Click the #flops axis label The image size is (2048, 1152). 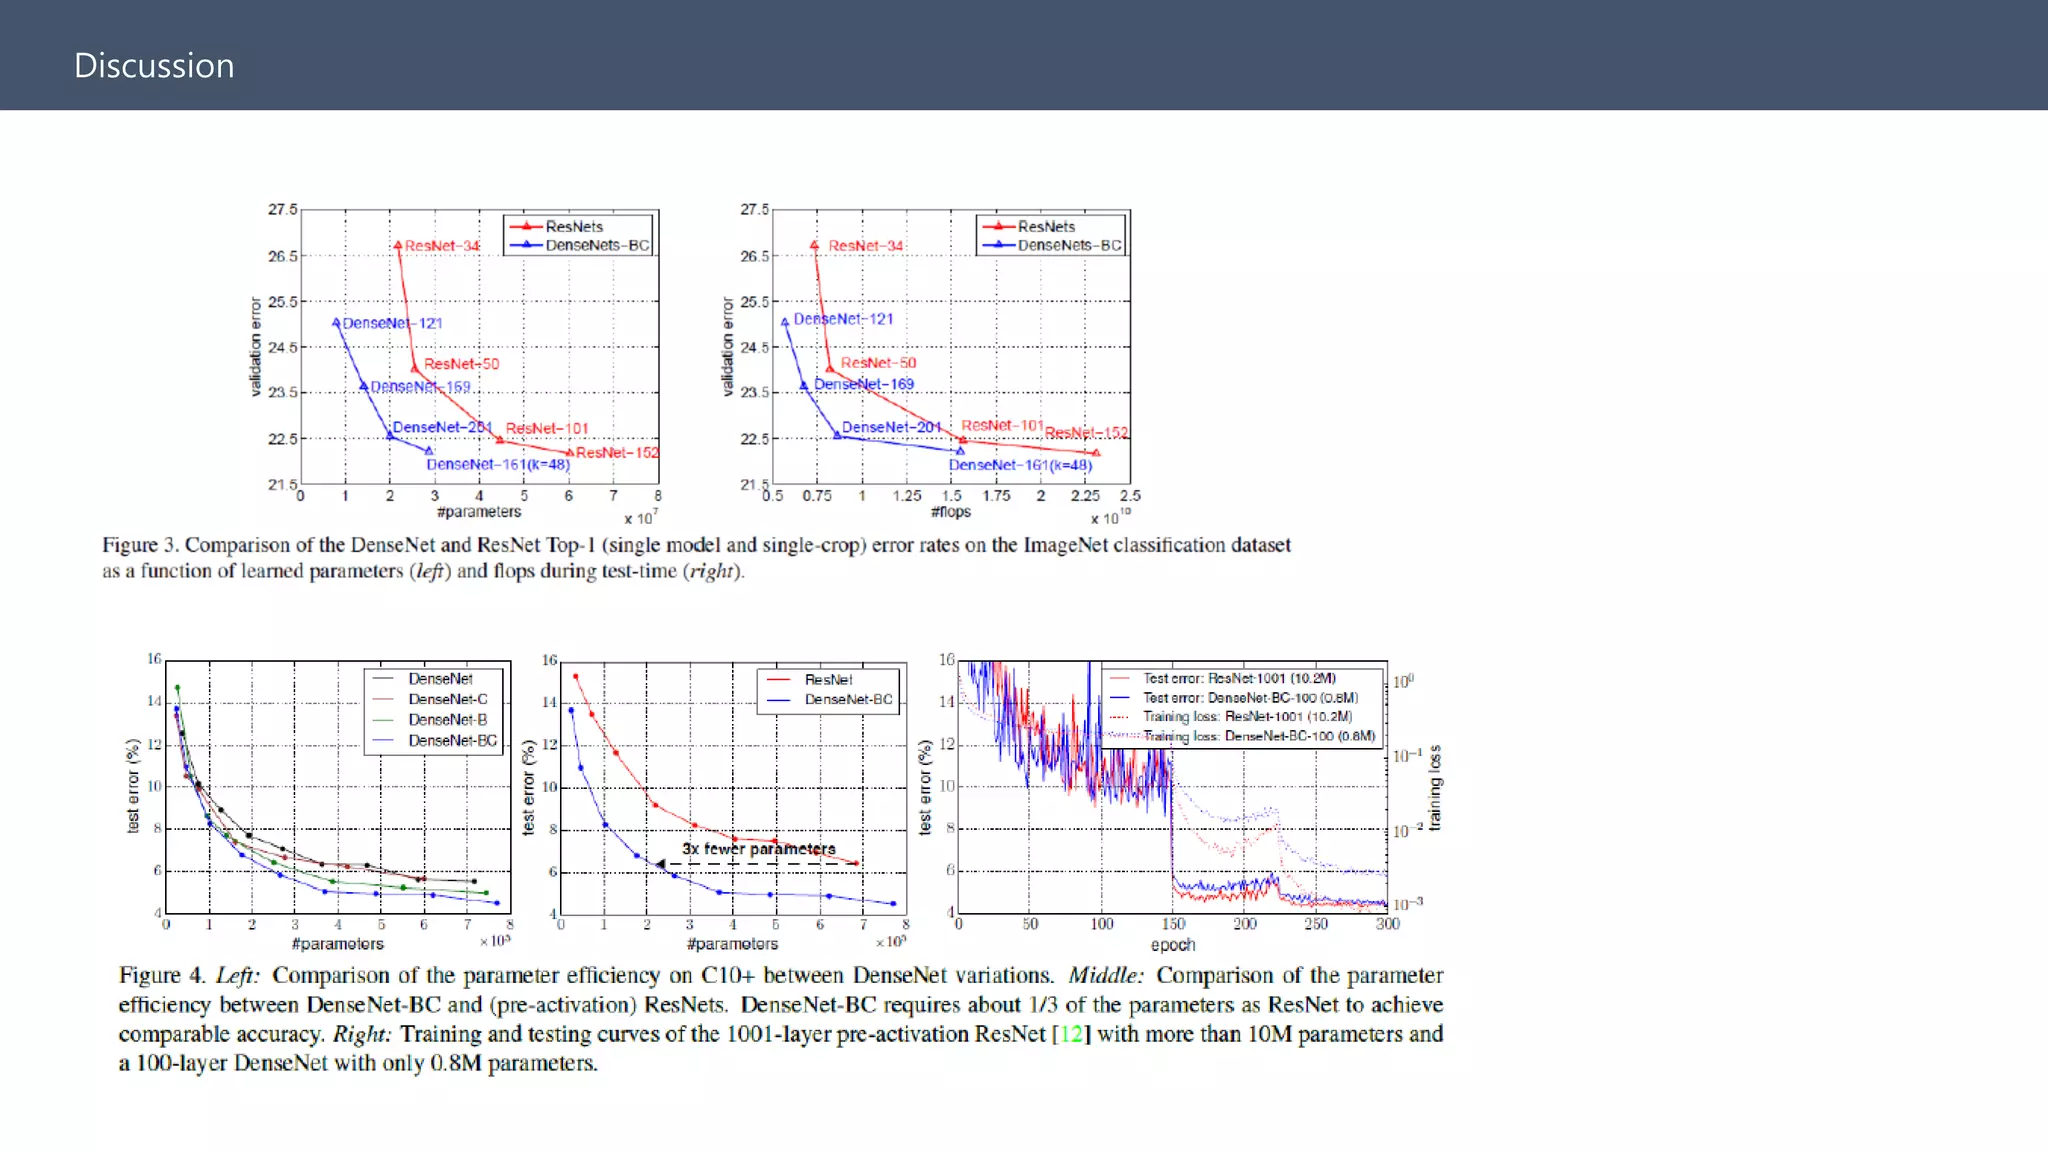coord(950,512)
